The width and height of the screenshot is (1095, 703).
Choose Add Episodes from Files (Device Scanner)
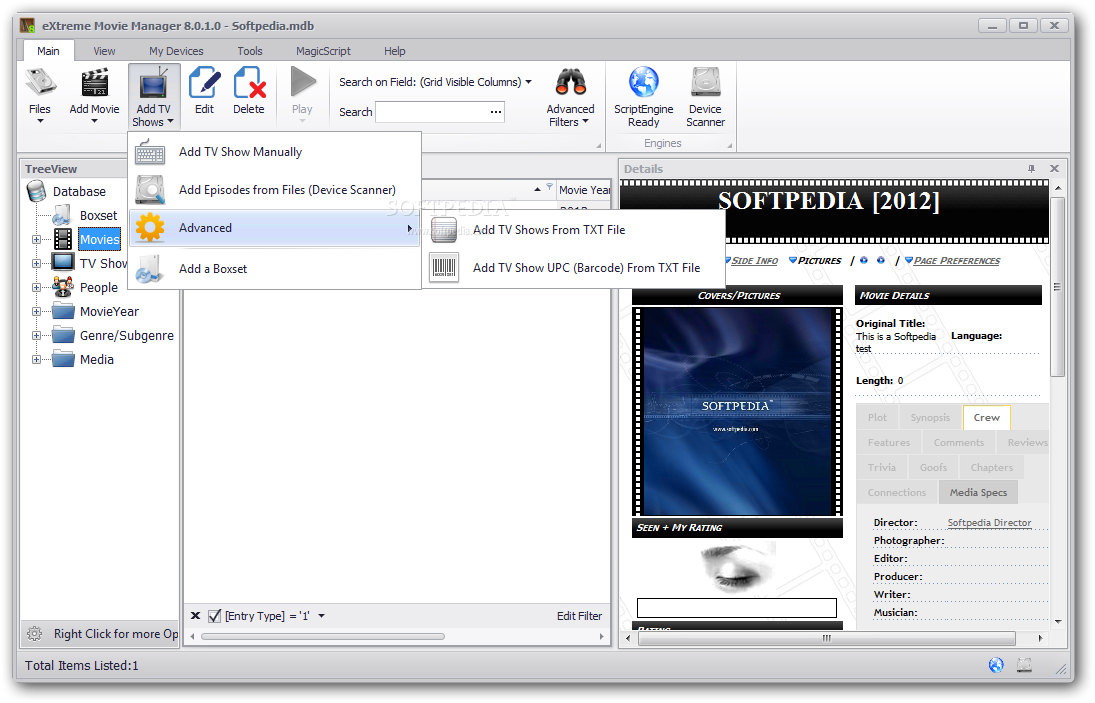[x=275, y=190]
